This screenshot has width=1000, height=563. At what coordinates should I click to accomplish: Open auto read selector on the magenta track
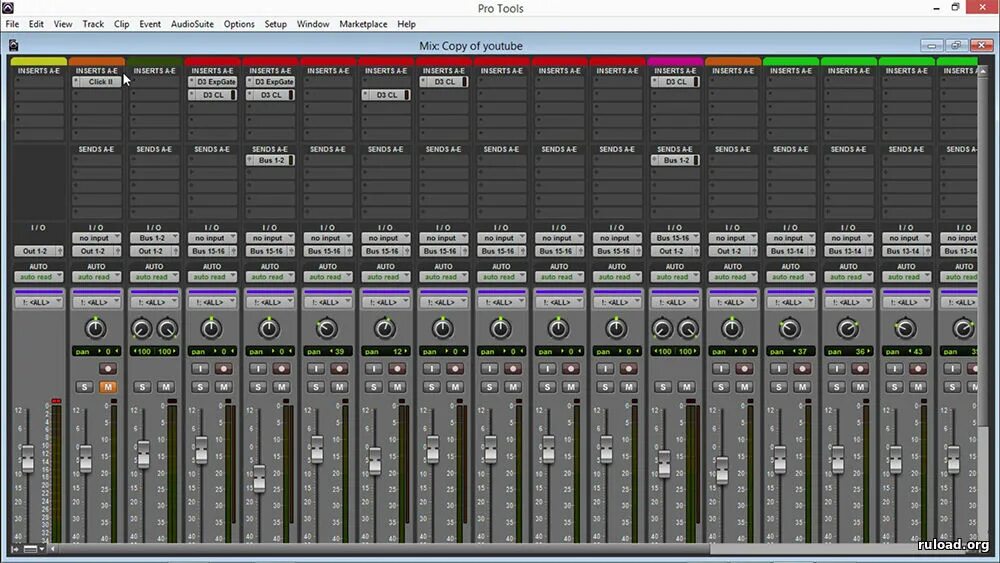click(675, 277)
